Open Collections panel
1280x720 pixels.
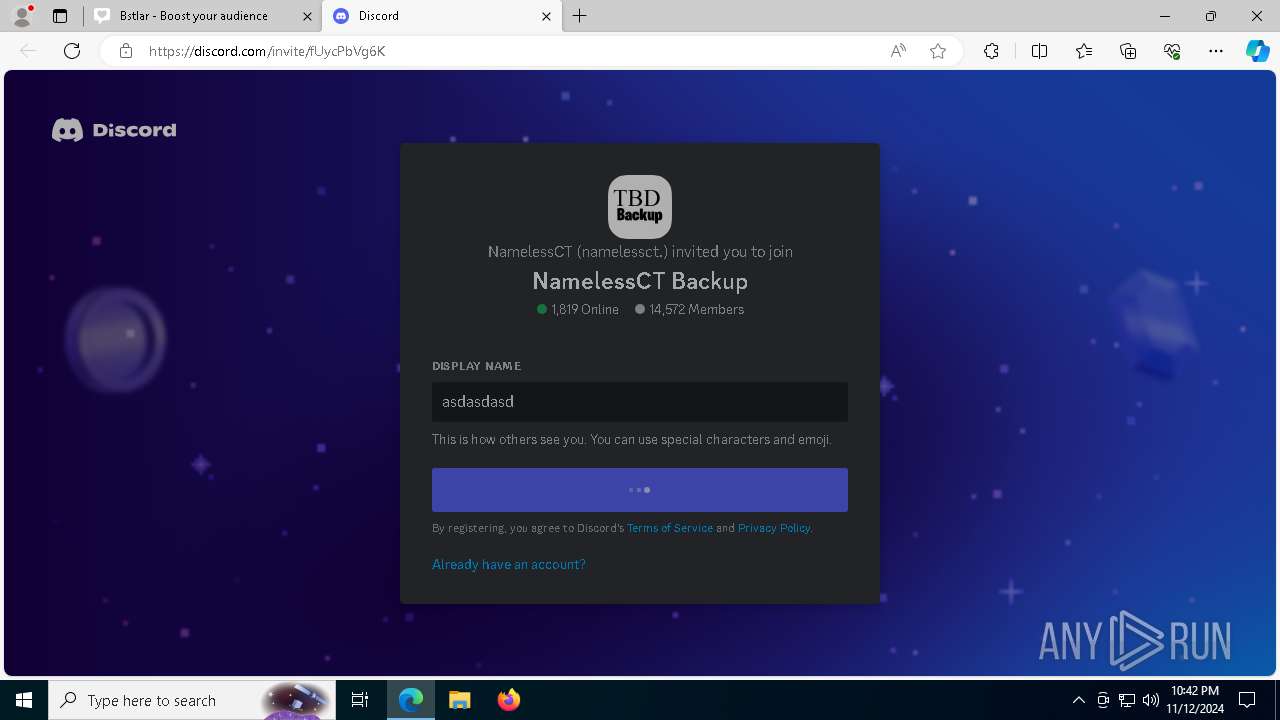click(1128, 51)
